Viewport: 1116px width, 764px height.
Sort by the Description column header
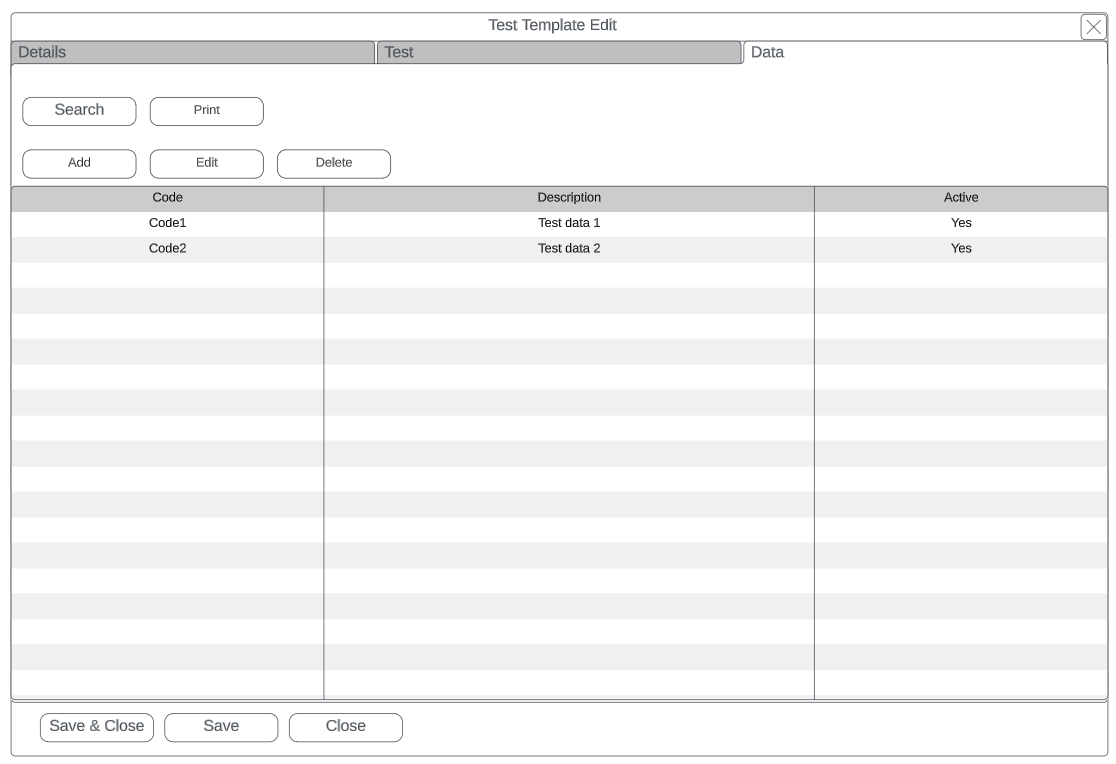(569, 198)
